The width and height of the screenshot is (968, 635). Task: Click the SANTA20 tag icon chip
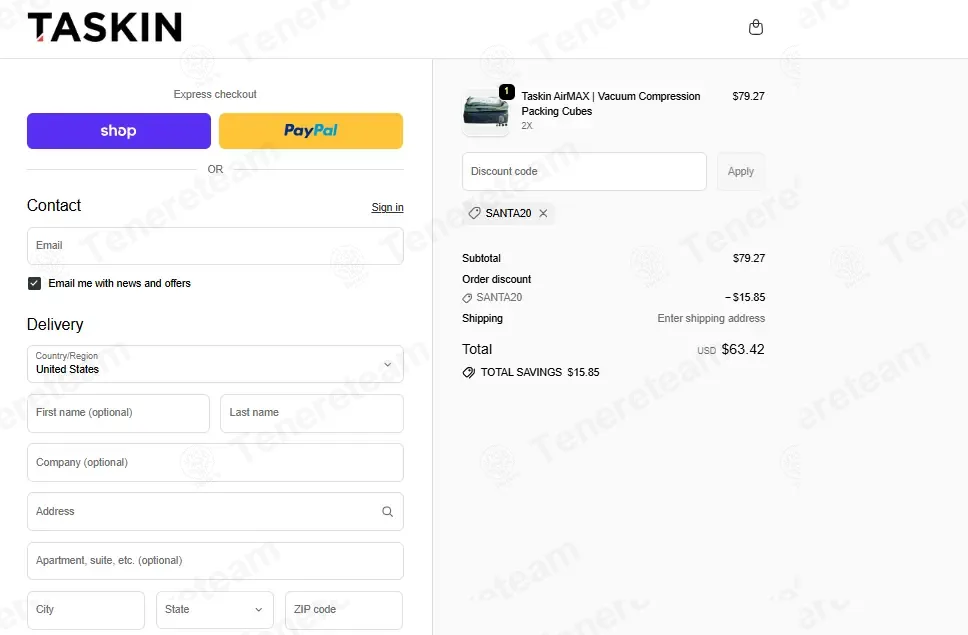(474, 213)
